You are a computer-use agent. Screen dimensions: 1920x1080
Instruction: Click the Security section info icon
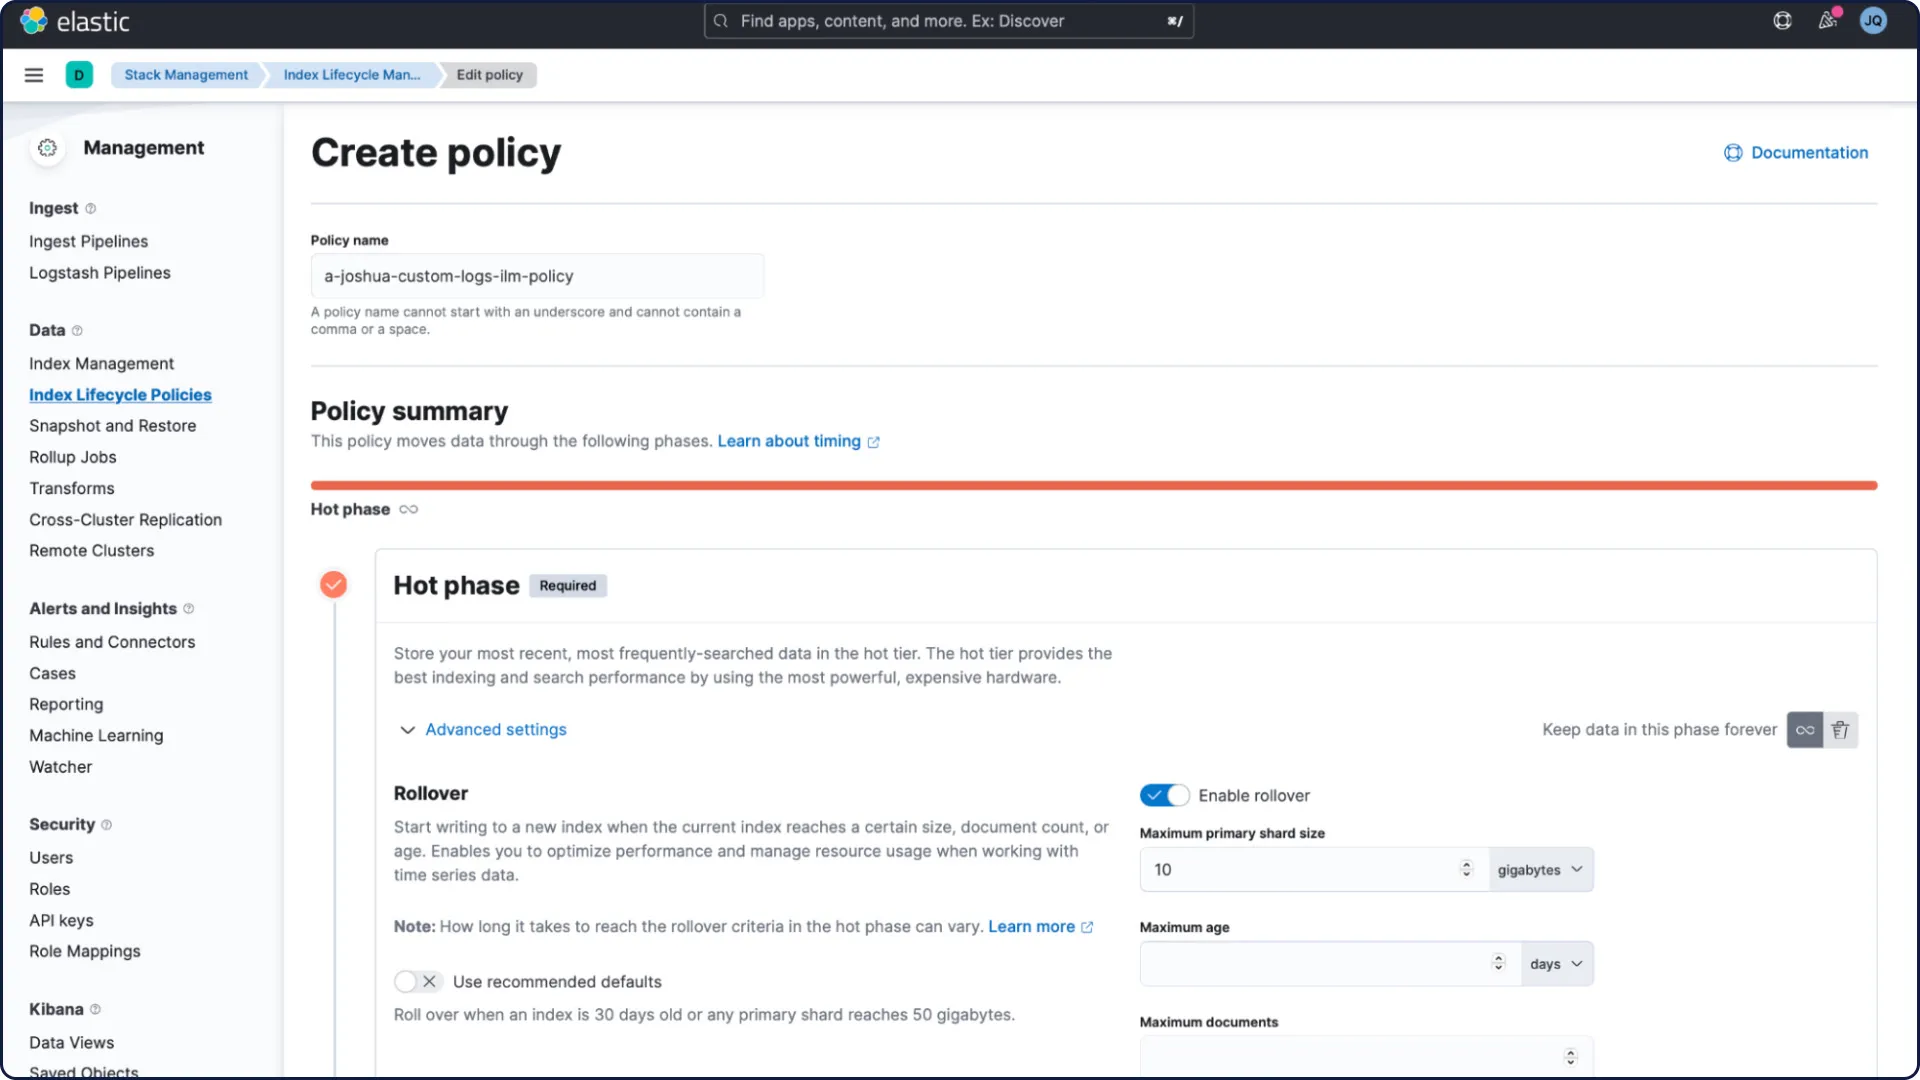tap(106, 825)
